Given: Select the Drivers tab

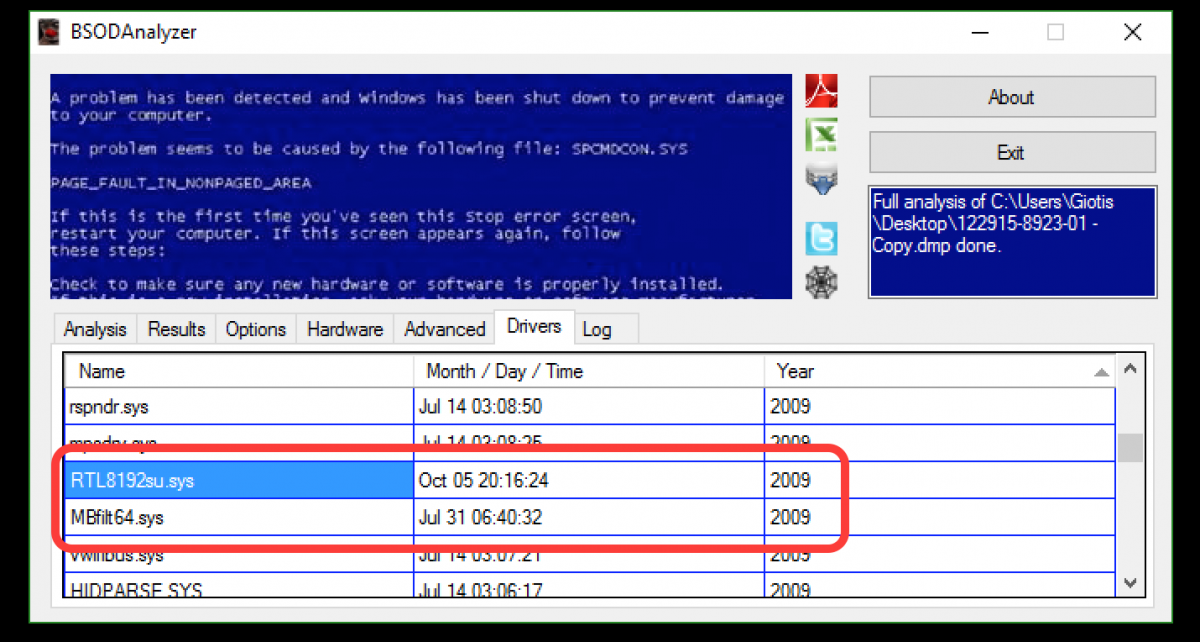Looking at the screenshot, I should pos(535,326).
